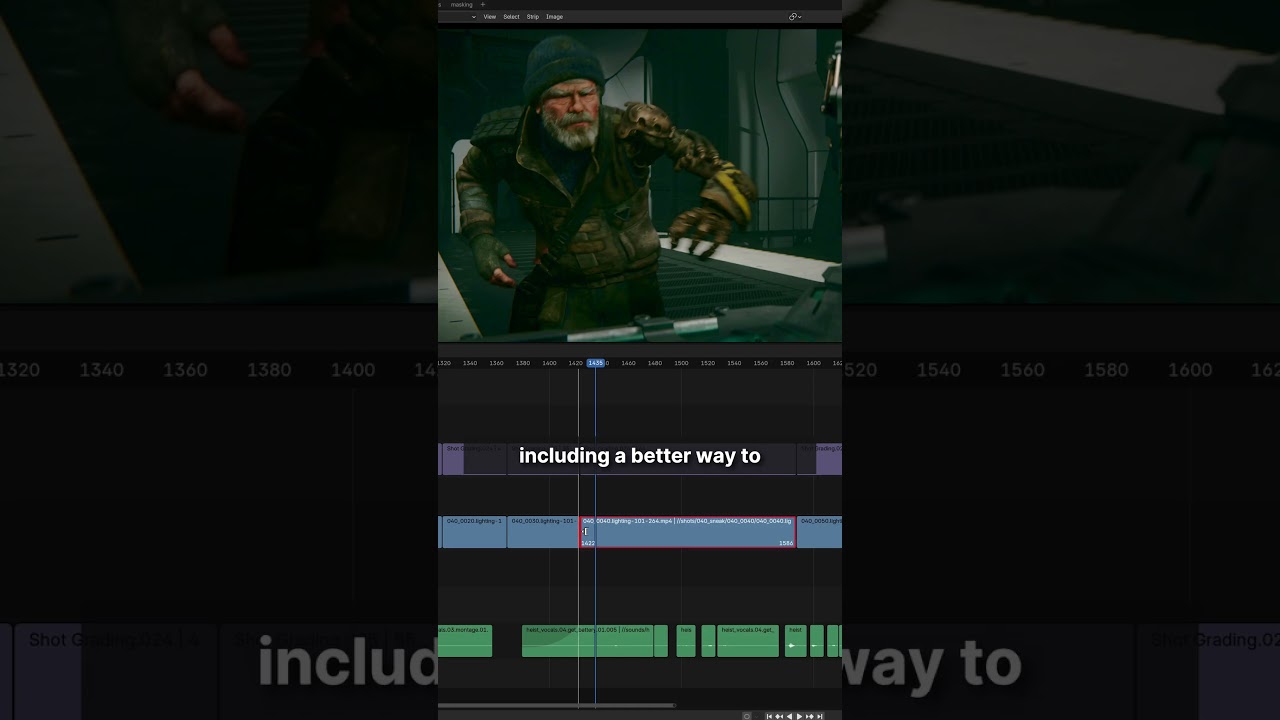Select the 040_0030.lighting-101 strip
This screenshot has width=1280, height=720.
[542, 532]
